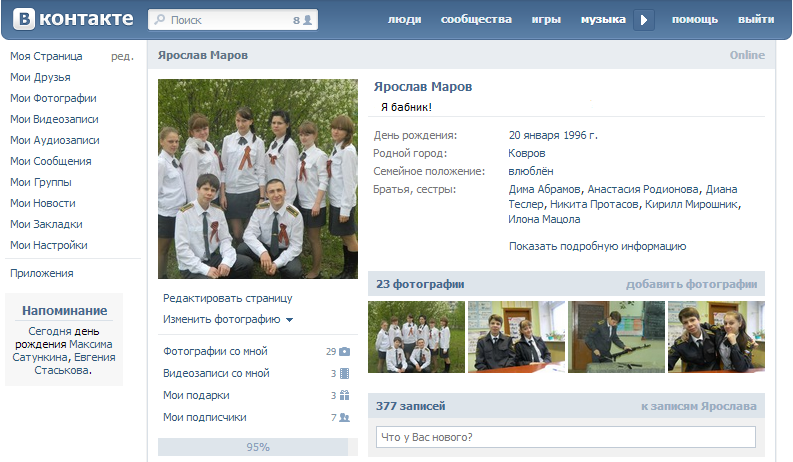
Task: Expand Показать подробную информацию section
Action: coord(597,246)
